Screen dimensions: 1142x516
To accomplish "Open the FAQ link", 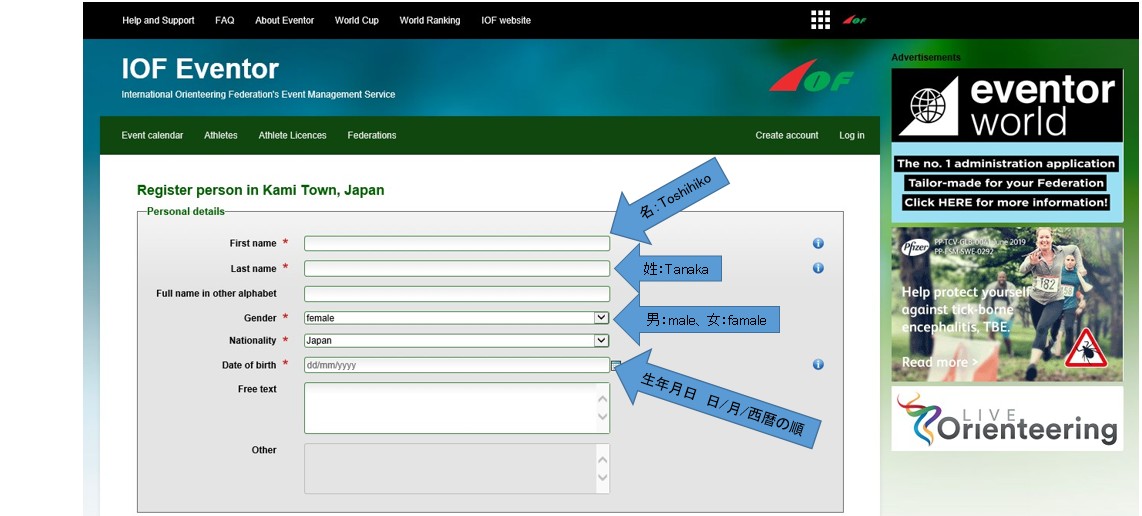I will pos(224,20).
